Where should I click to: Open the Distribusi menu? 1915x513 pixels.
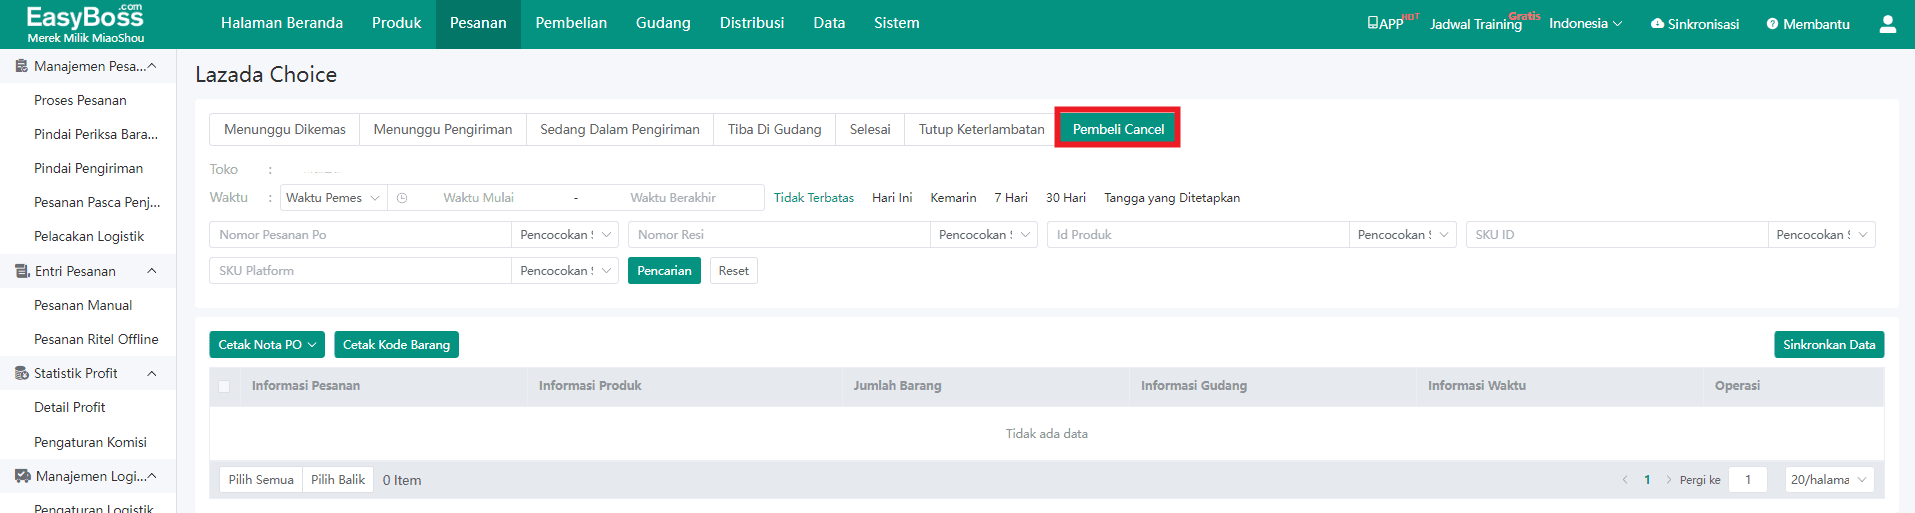752,23
